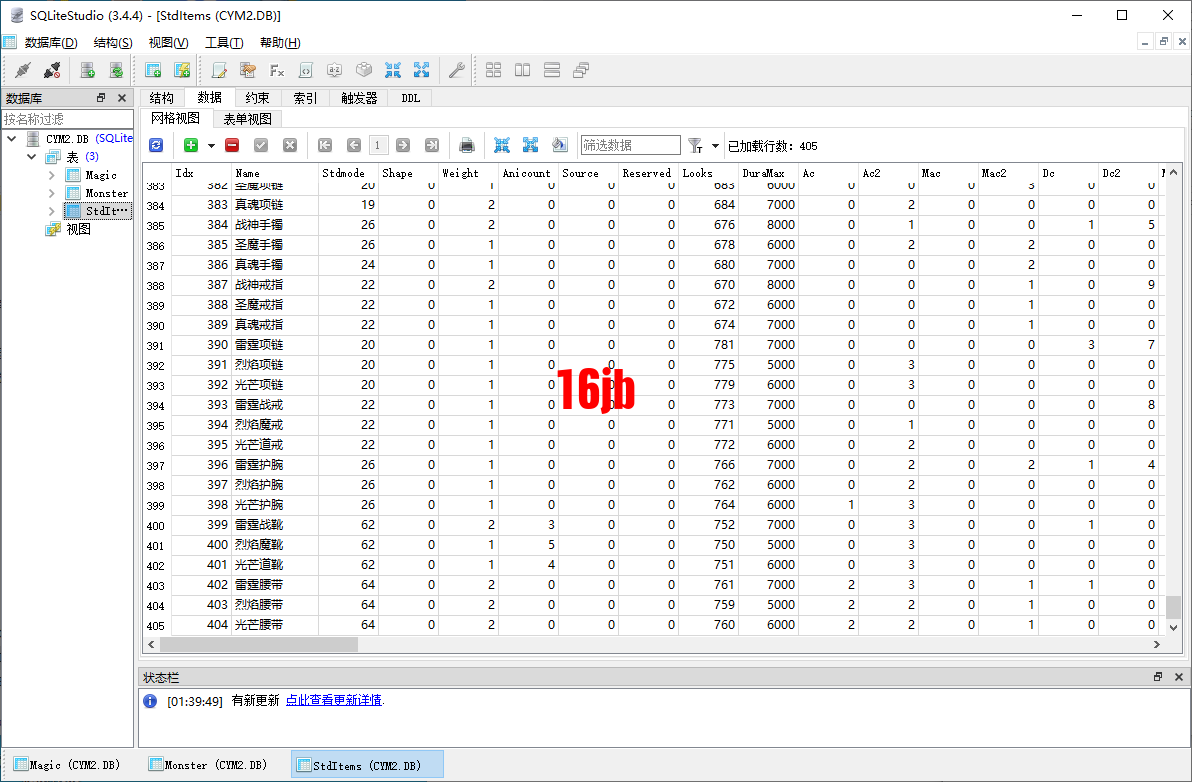
Task: Open the 工具(T) menu
Action: 224,43
